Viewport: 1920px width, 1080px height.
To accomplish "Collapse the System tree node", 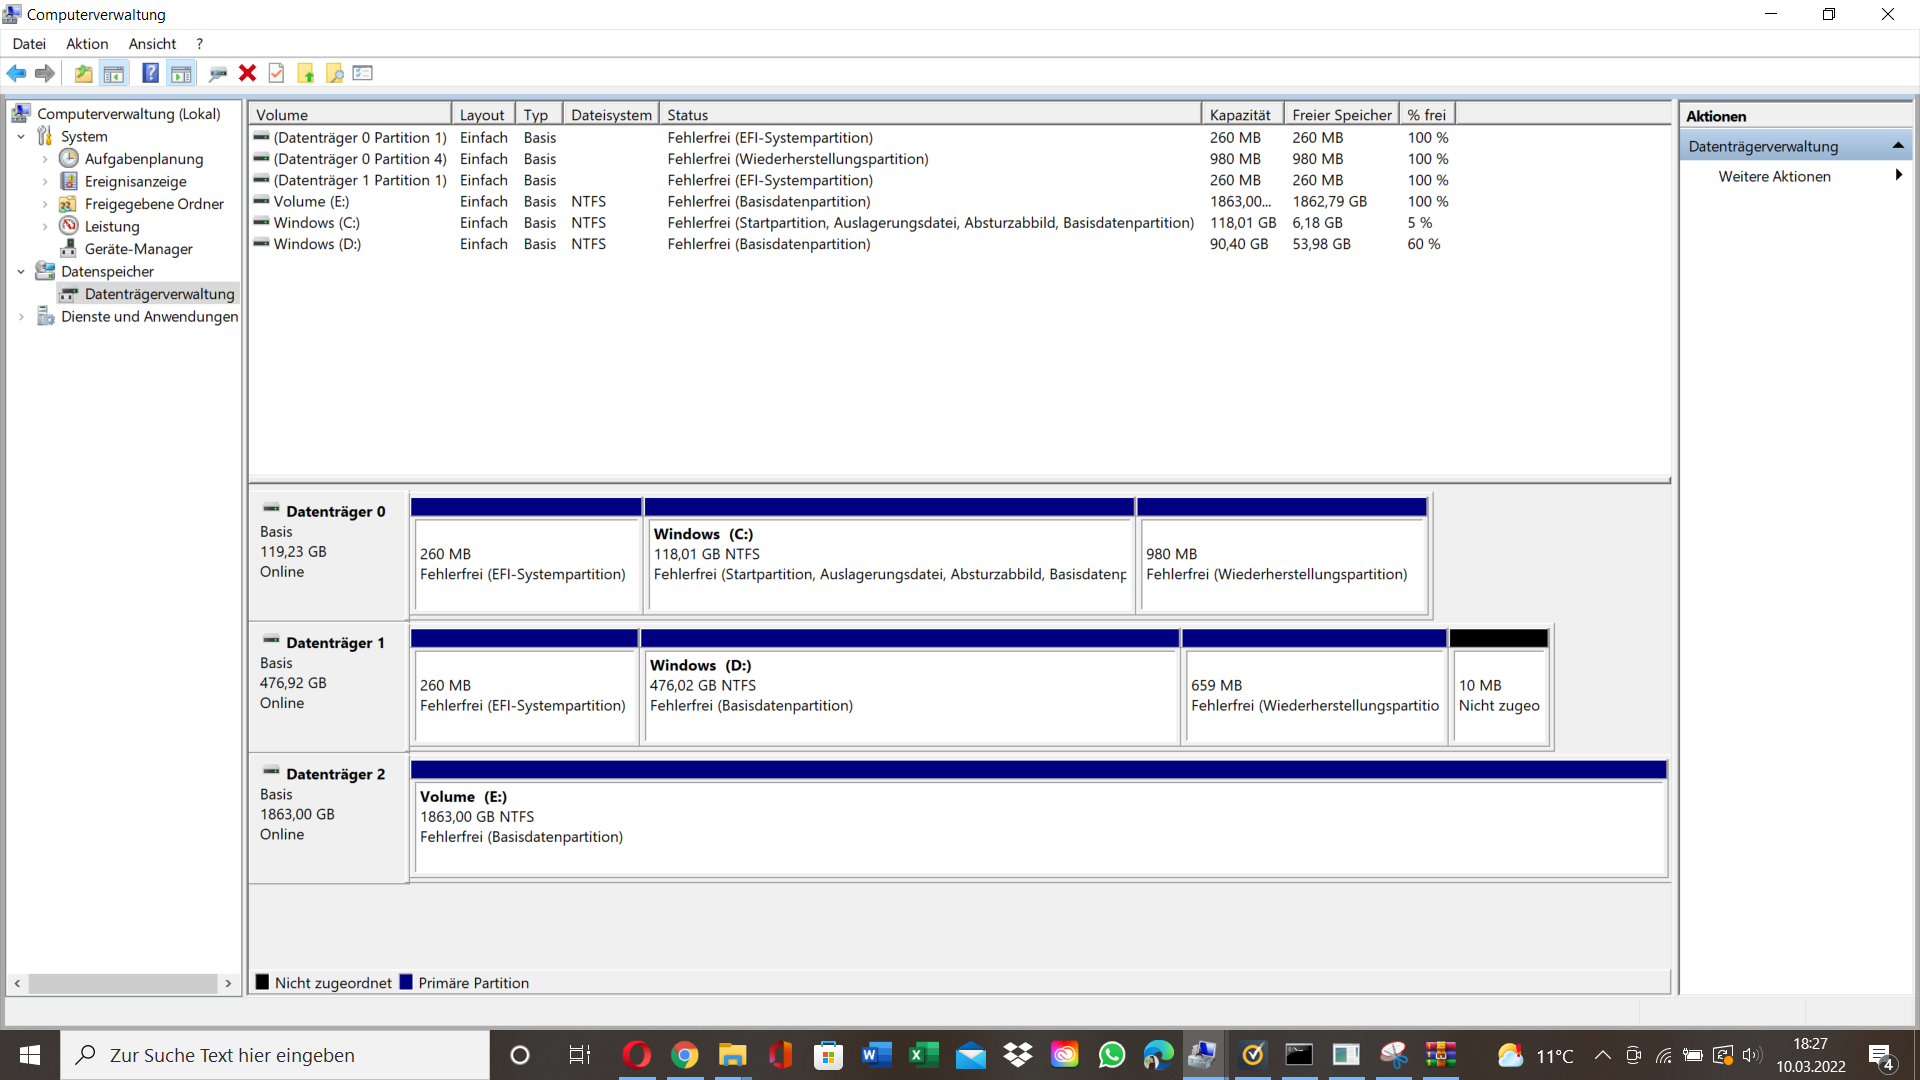I will click(21, 137).
